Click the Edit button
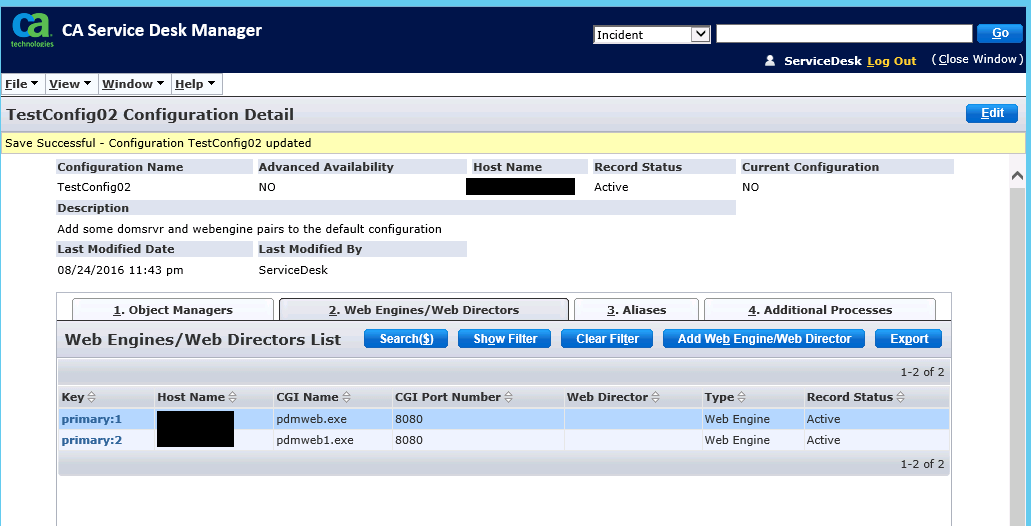This screenshot has width=1031, height=526. pyautogui.click(x=992, y=113)
